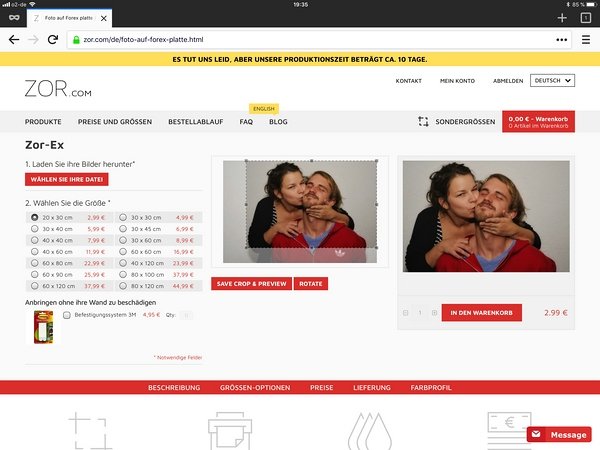Open the Kontakt link
Image resolution: width=600 pixels, height=450 pixels.
click(x=409, y=81)
